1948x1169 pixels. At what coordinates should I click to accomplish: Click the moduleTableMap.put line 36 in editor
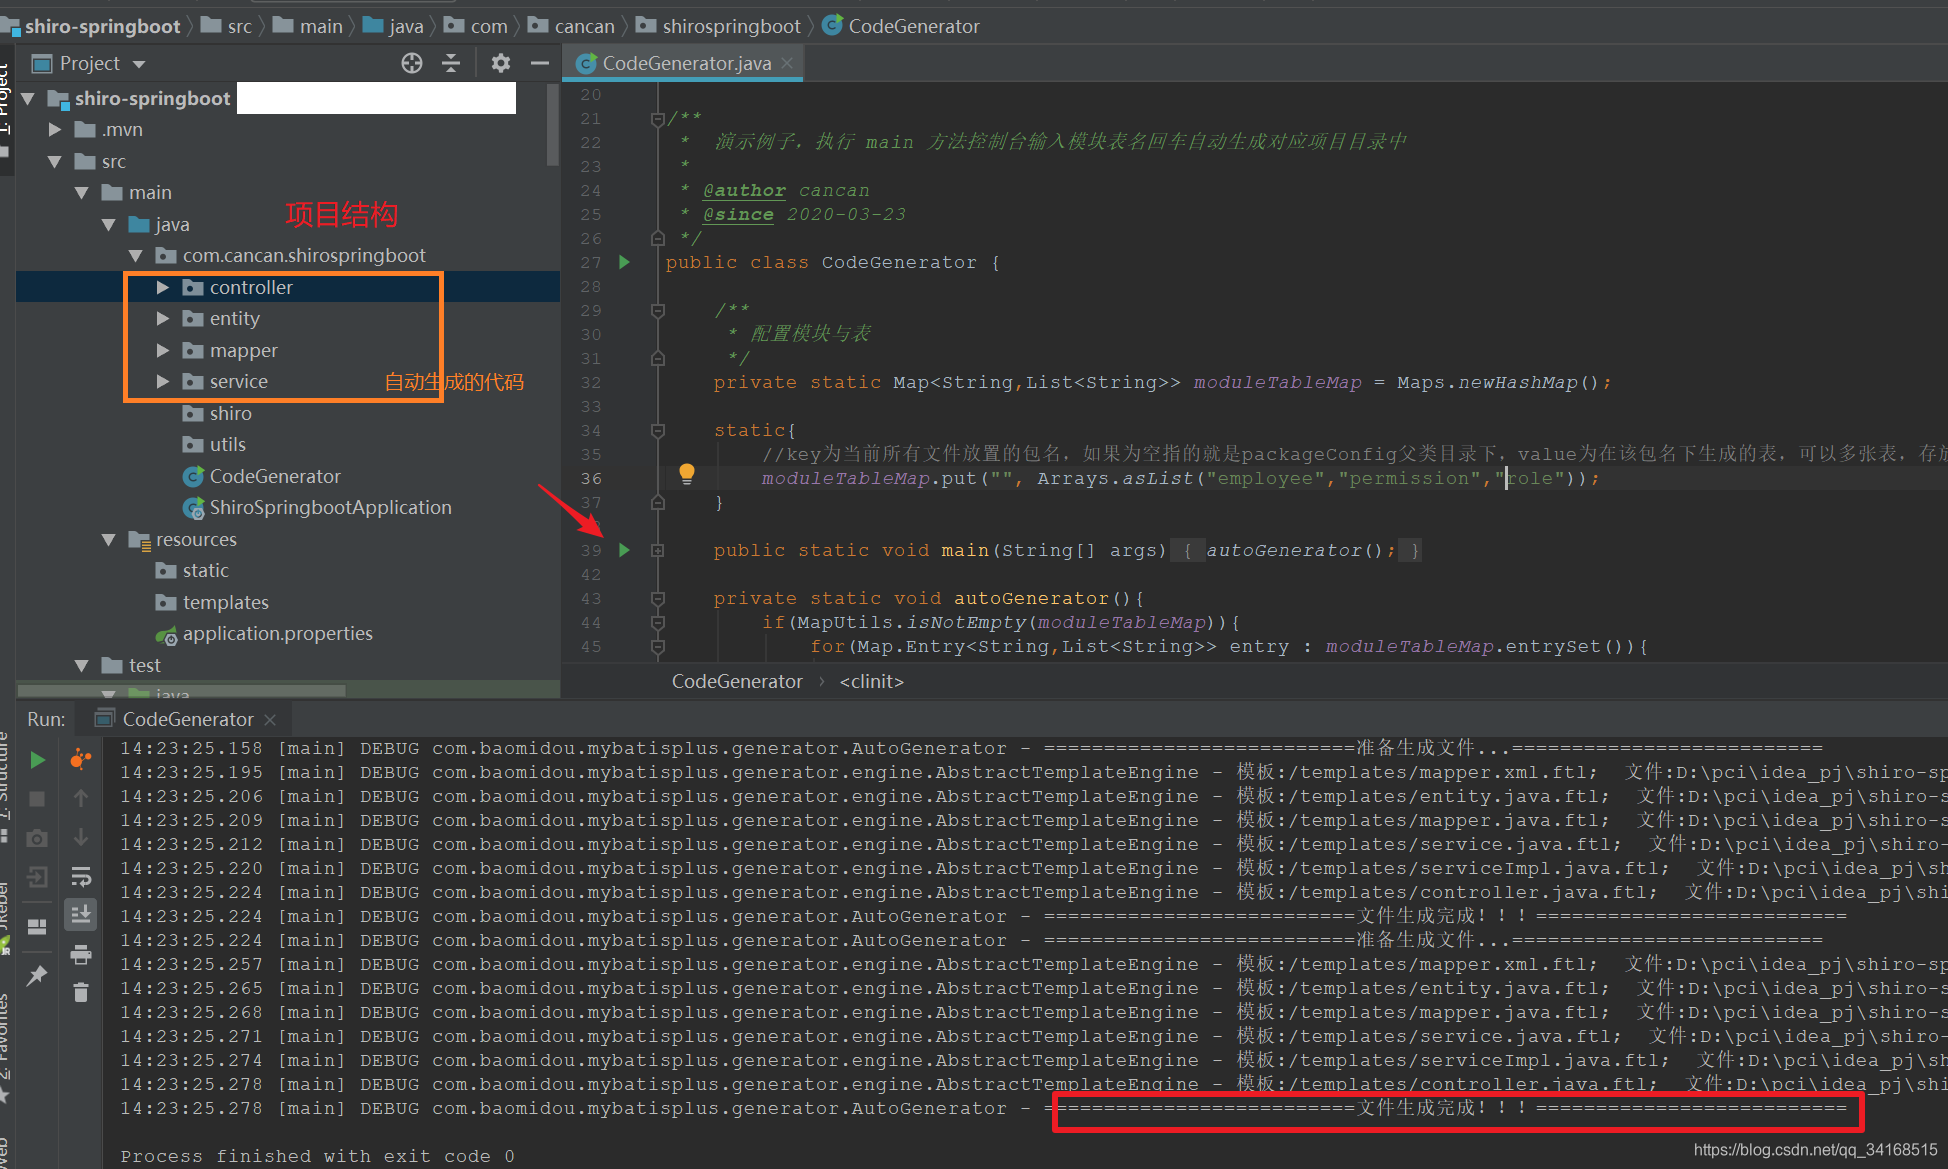coord(1180,478)
